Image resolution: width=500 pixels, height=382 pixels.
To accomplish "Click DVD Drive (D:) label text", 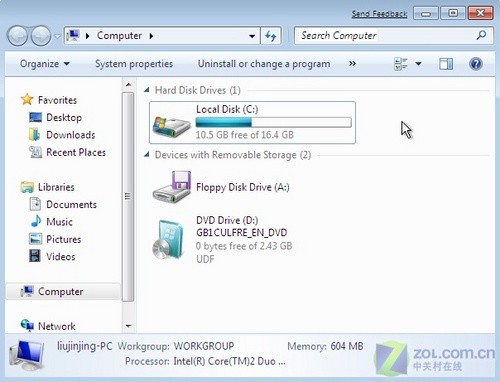I will (x=227, y=220).
